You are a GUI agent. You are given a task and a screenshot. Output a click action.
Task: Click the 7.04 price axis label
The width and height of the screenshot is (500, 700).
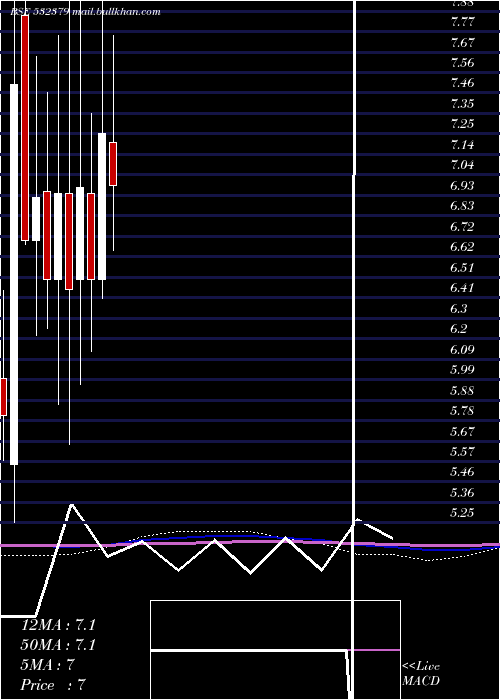pyautogui.click(x=462, y=165)
